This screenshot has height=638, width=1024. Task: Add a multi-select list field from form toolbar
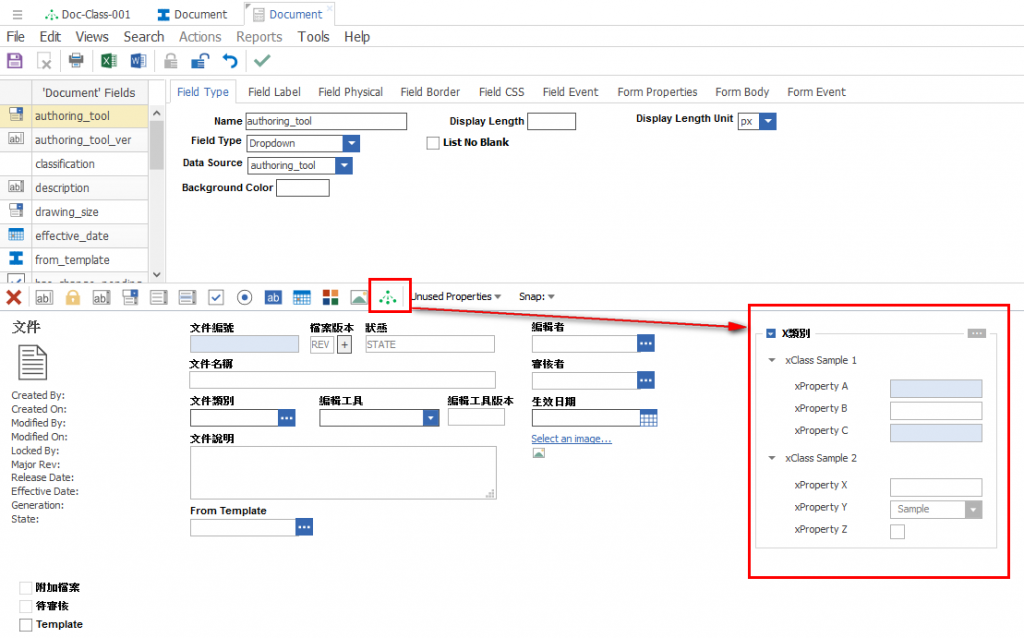(x=187, y=298)
